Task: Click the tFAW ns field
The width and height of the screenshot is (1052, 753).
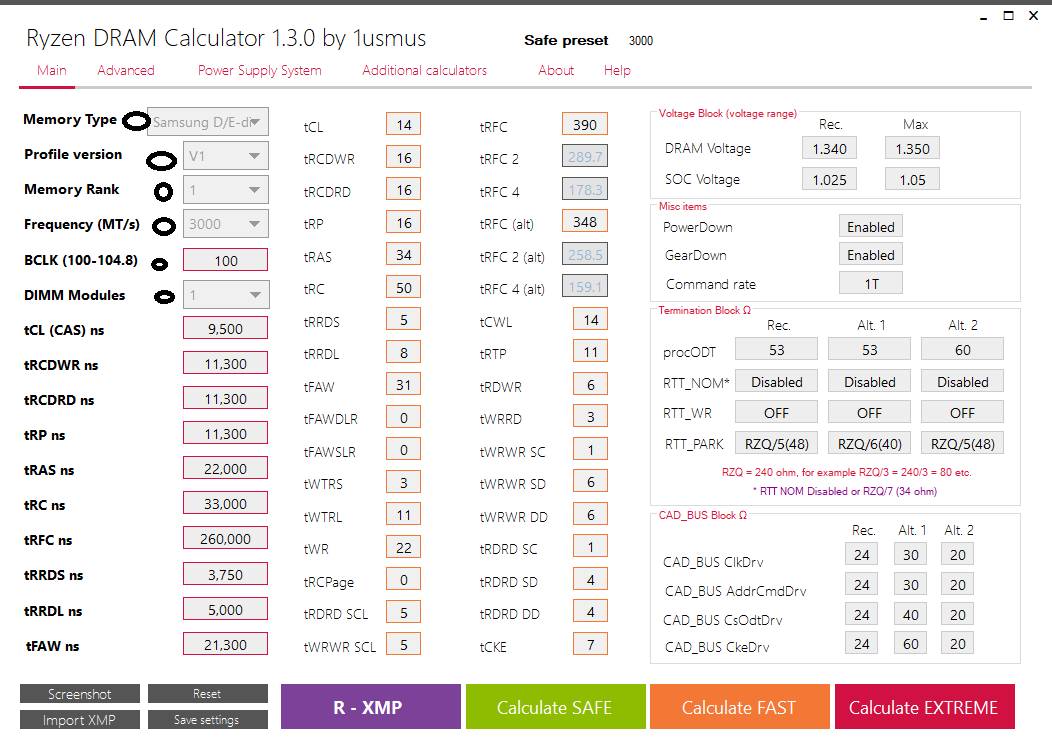Action: point(225,644)
